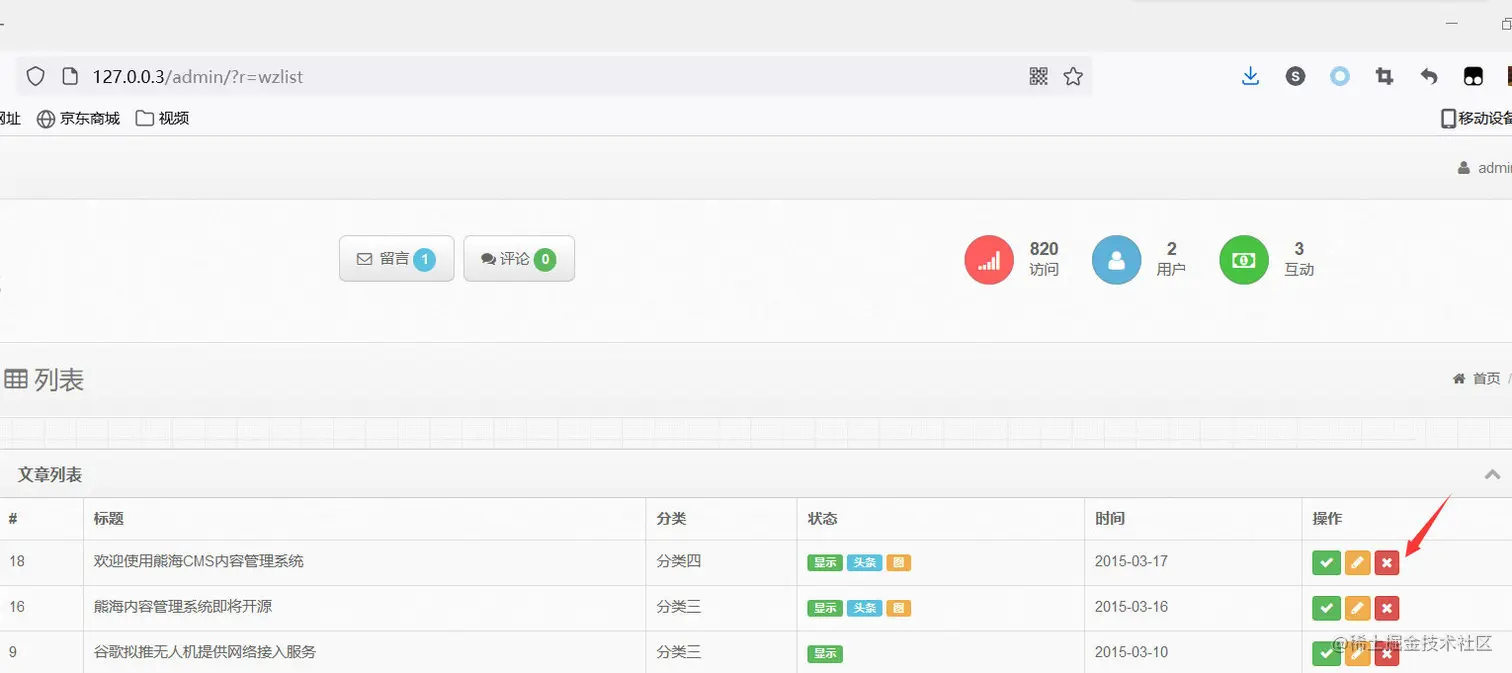This screenshot has width=1512, height=673.
Task: Click the green 互动 money icon
Action: 1244,260
